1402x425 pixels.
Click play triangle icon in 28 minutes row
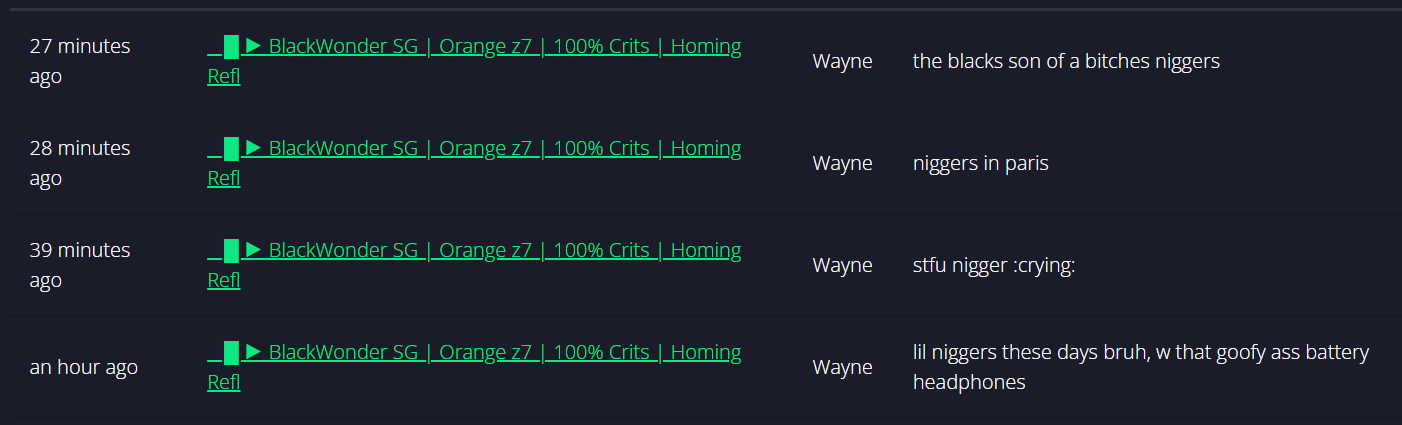(254, 148)
